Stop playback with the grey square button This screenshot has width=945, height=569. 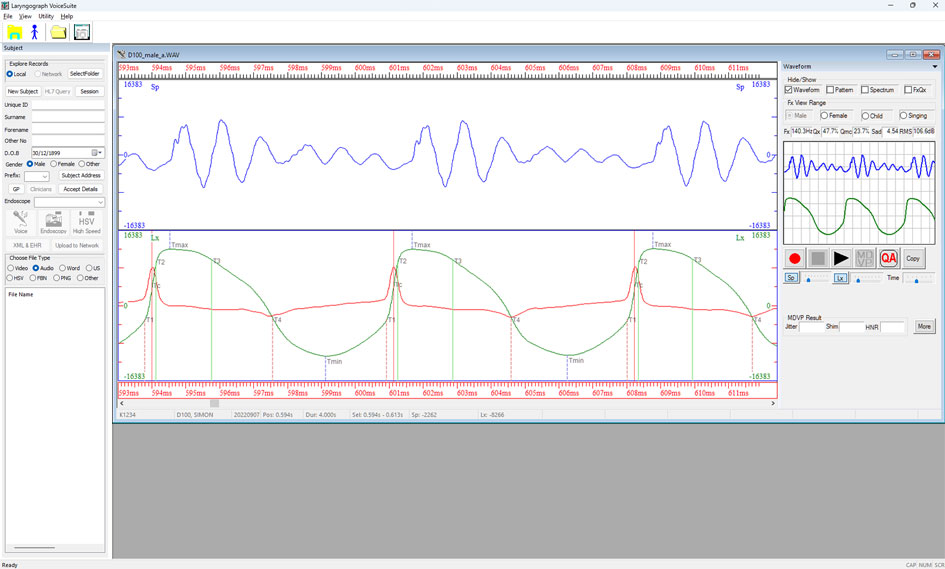tap(818, 259)
